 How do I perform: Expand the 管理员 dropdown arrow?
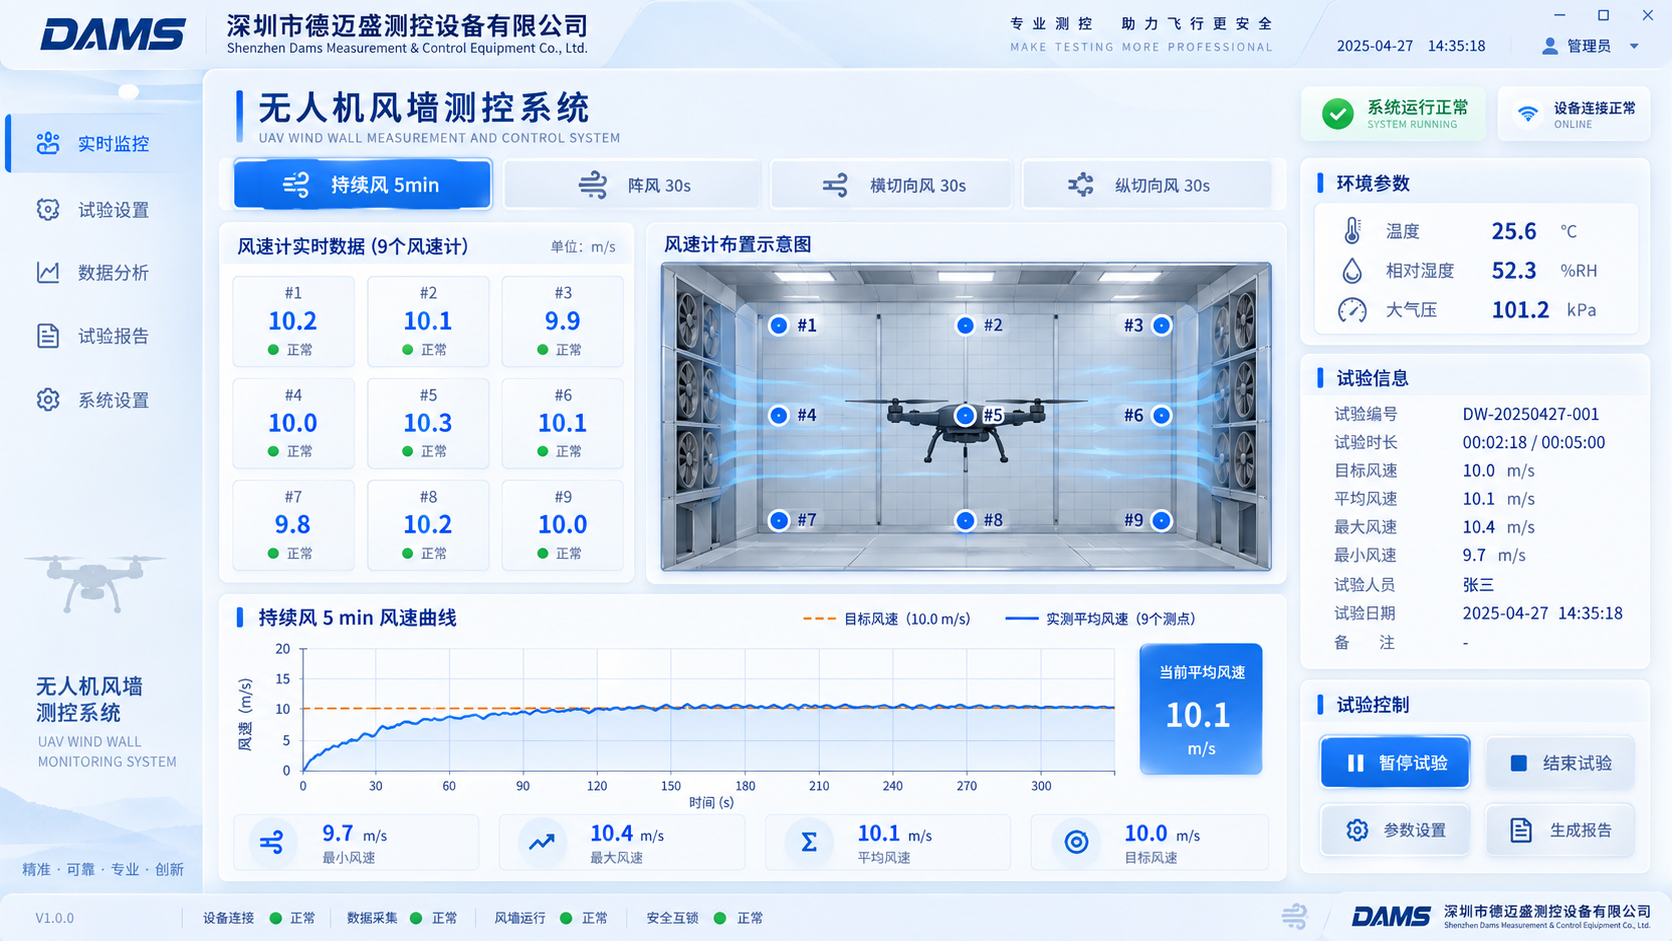pos(1634,46)
